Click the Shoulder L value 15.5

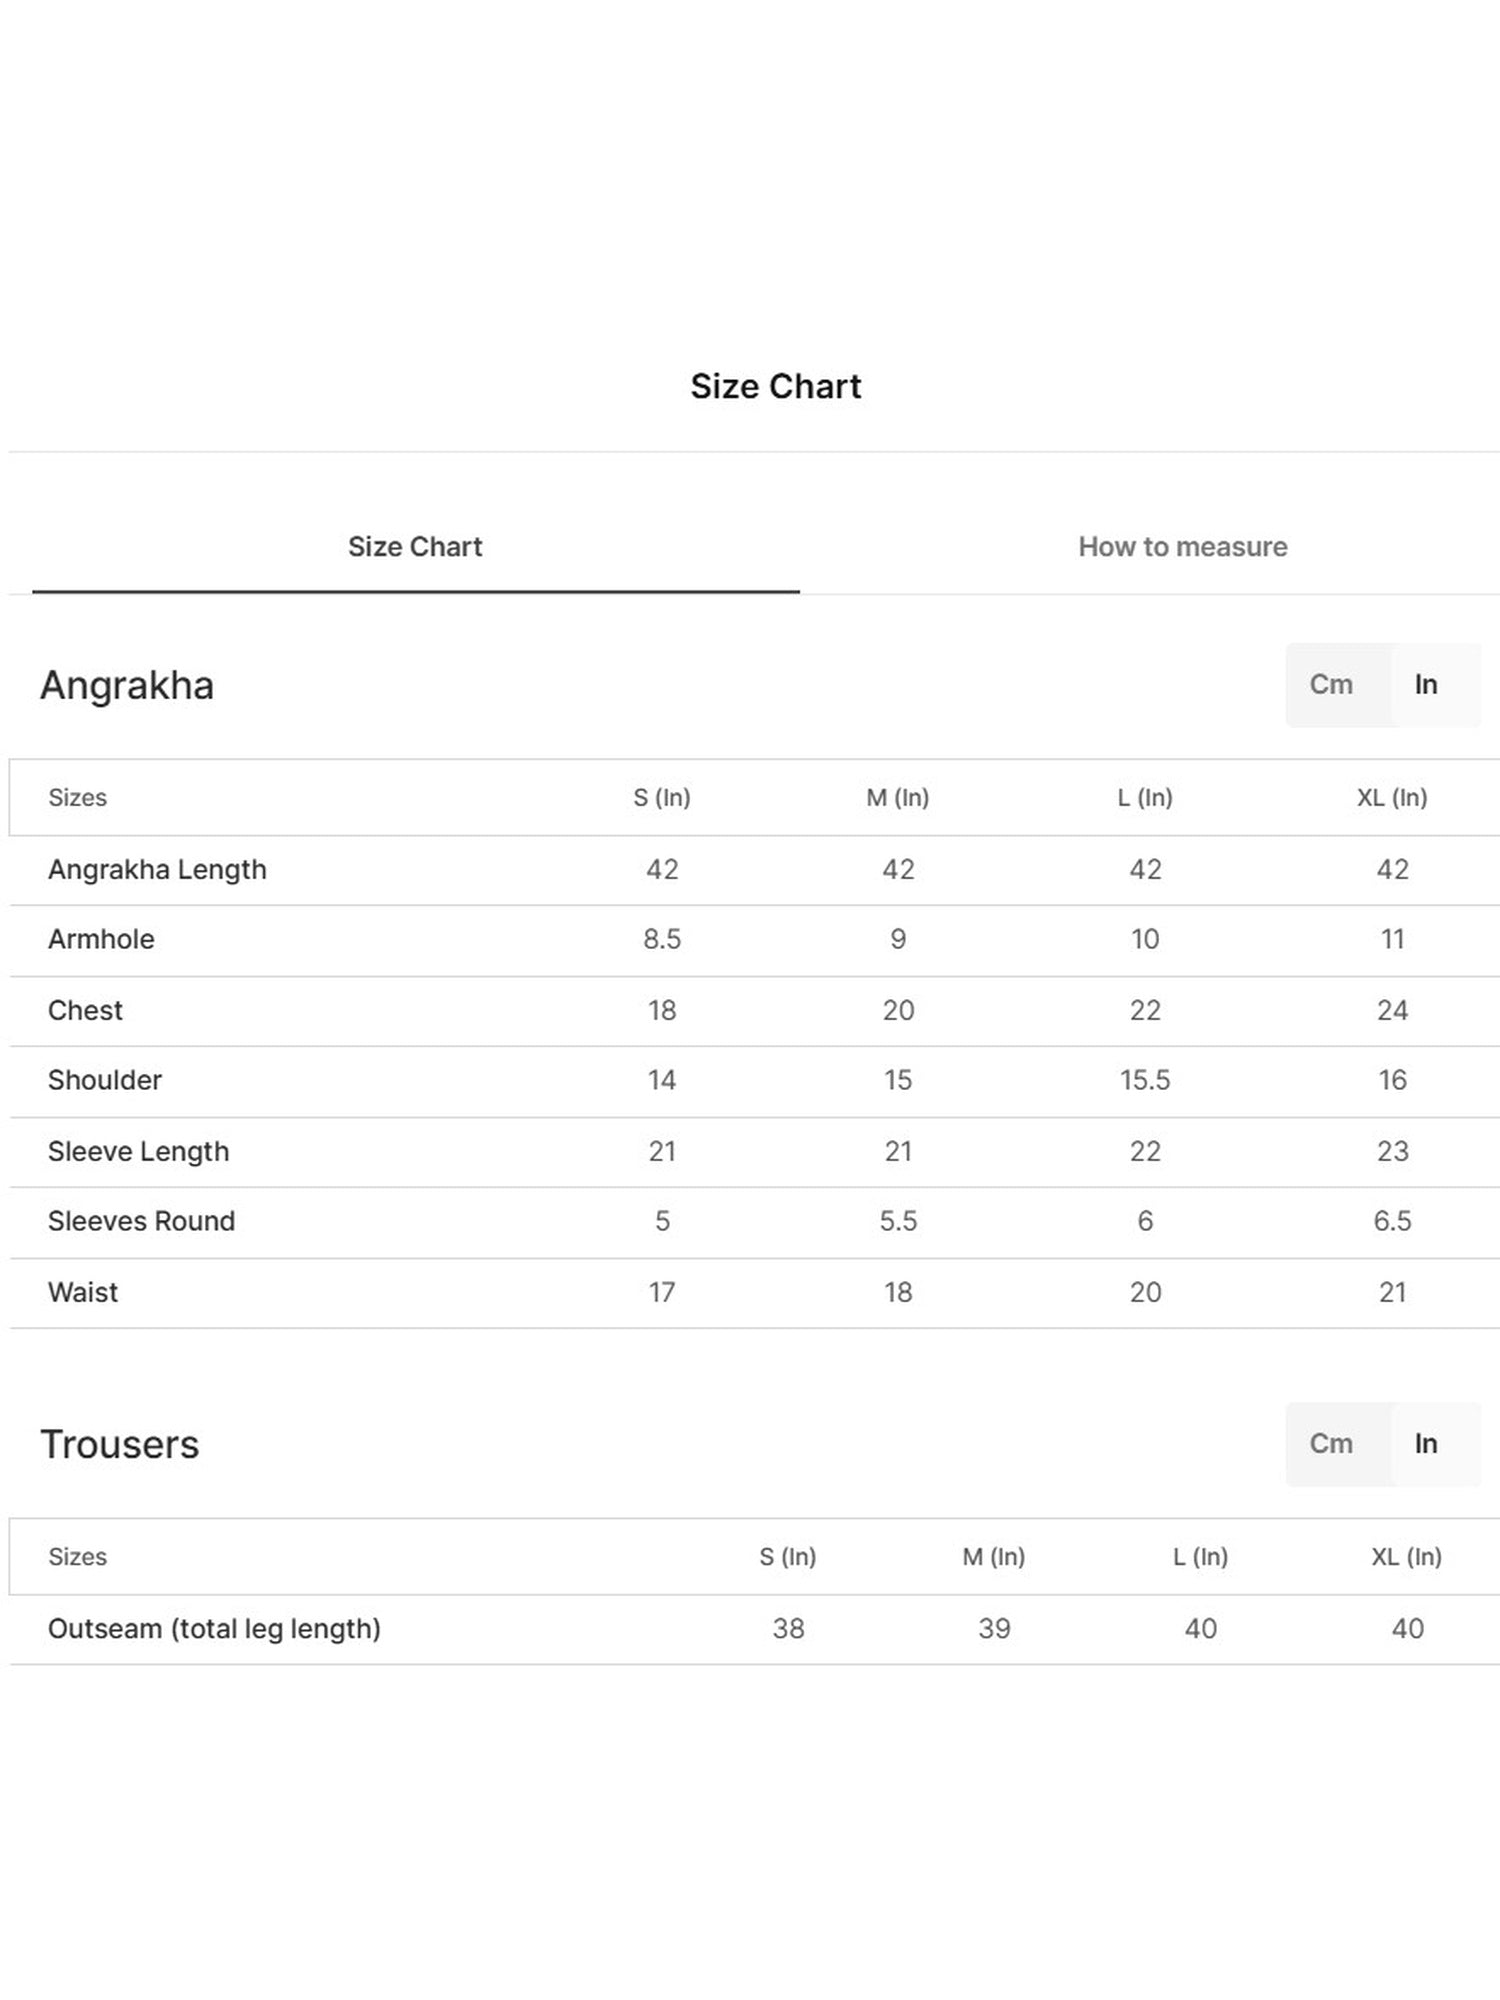tap(1145, 1081)
